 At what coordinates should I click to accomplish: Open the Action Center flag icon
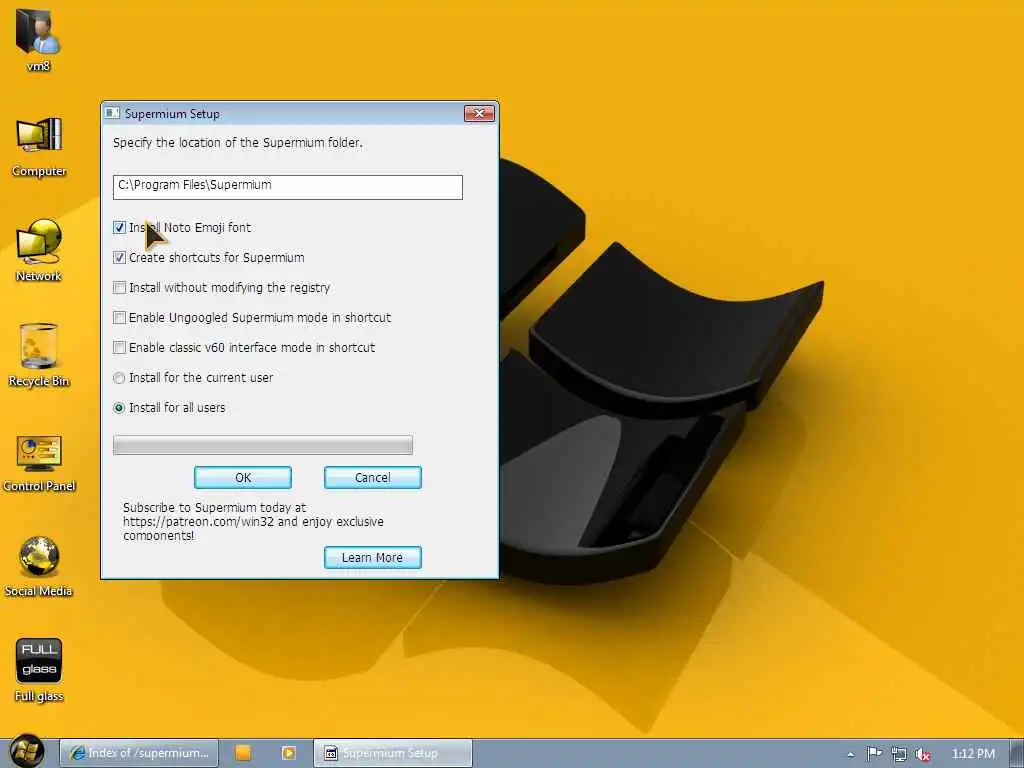874,754
